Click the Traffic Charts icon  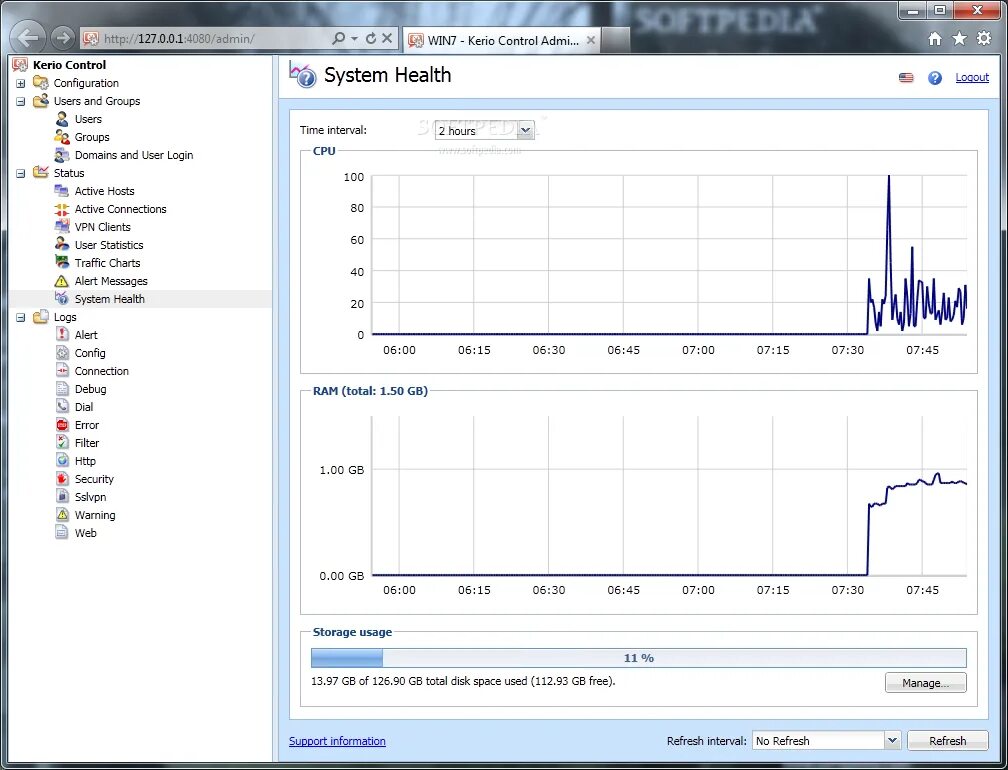coord(62,263)
